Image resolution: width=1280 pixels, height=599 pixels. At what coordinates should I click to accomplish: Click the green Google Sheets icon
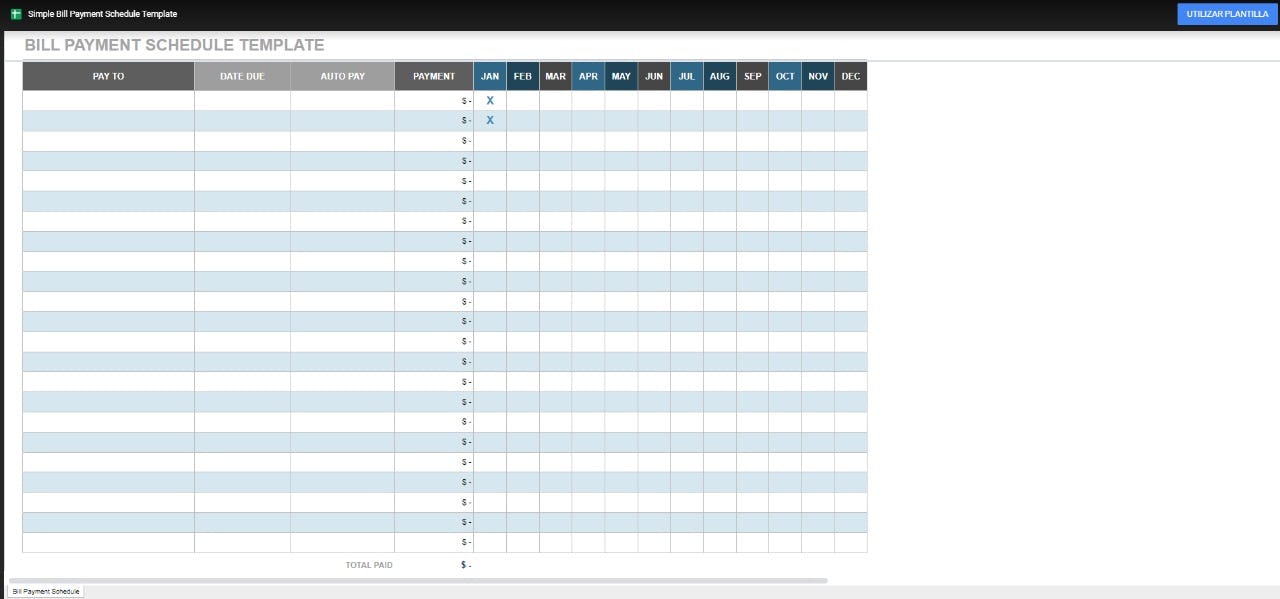tap(16, 14)
